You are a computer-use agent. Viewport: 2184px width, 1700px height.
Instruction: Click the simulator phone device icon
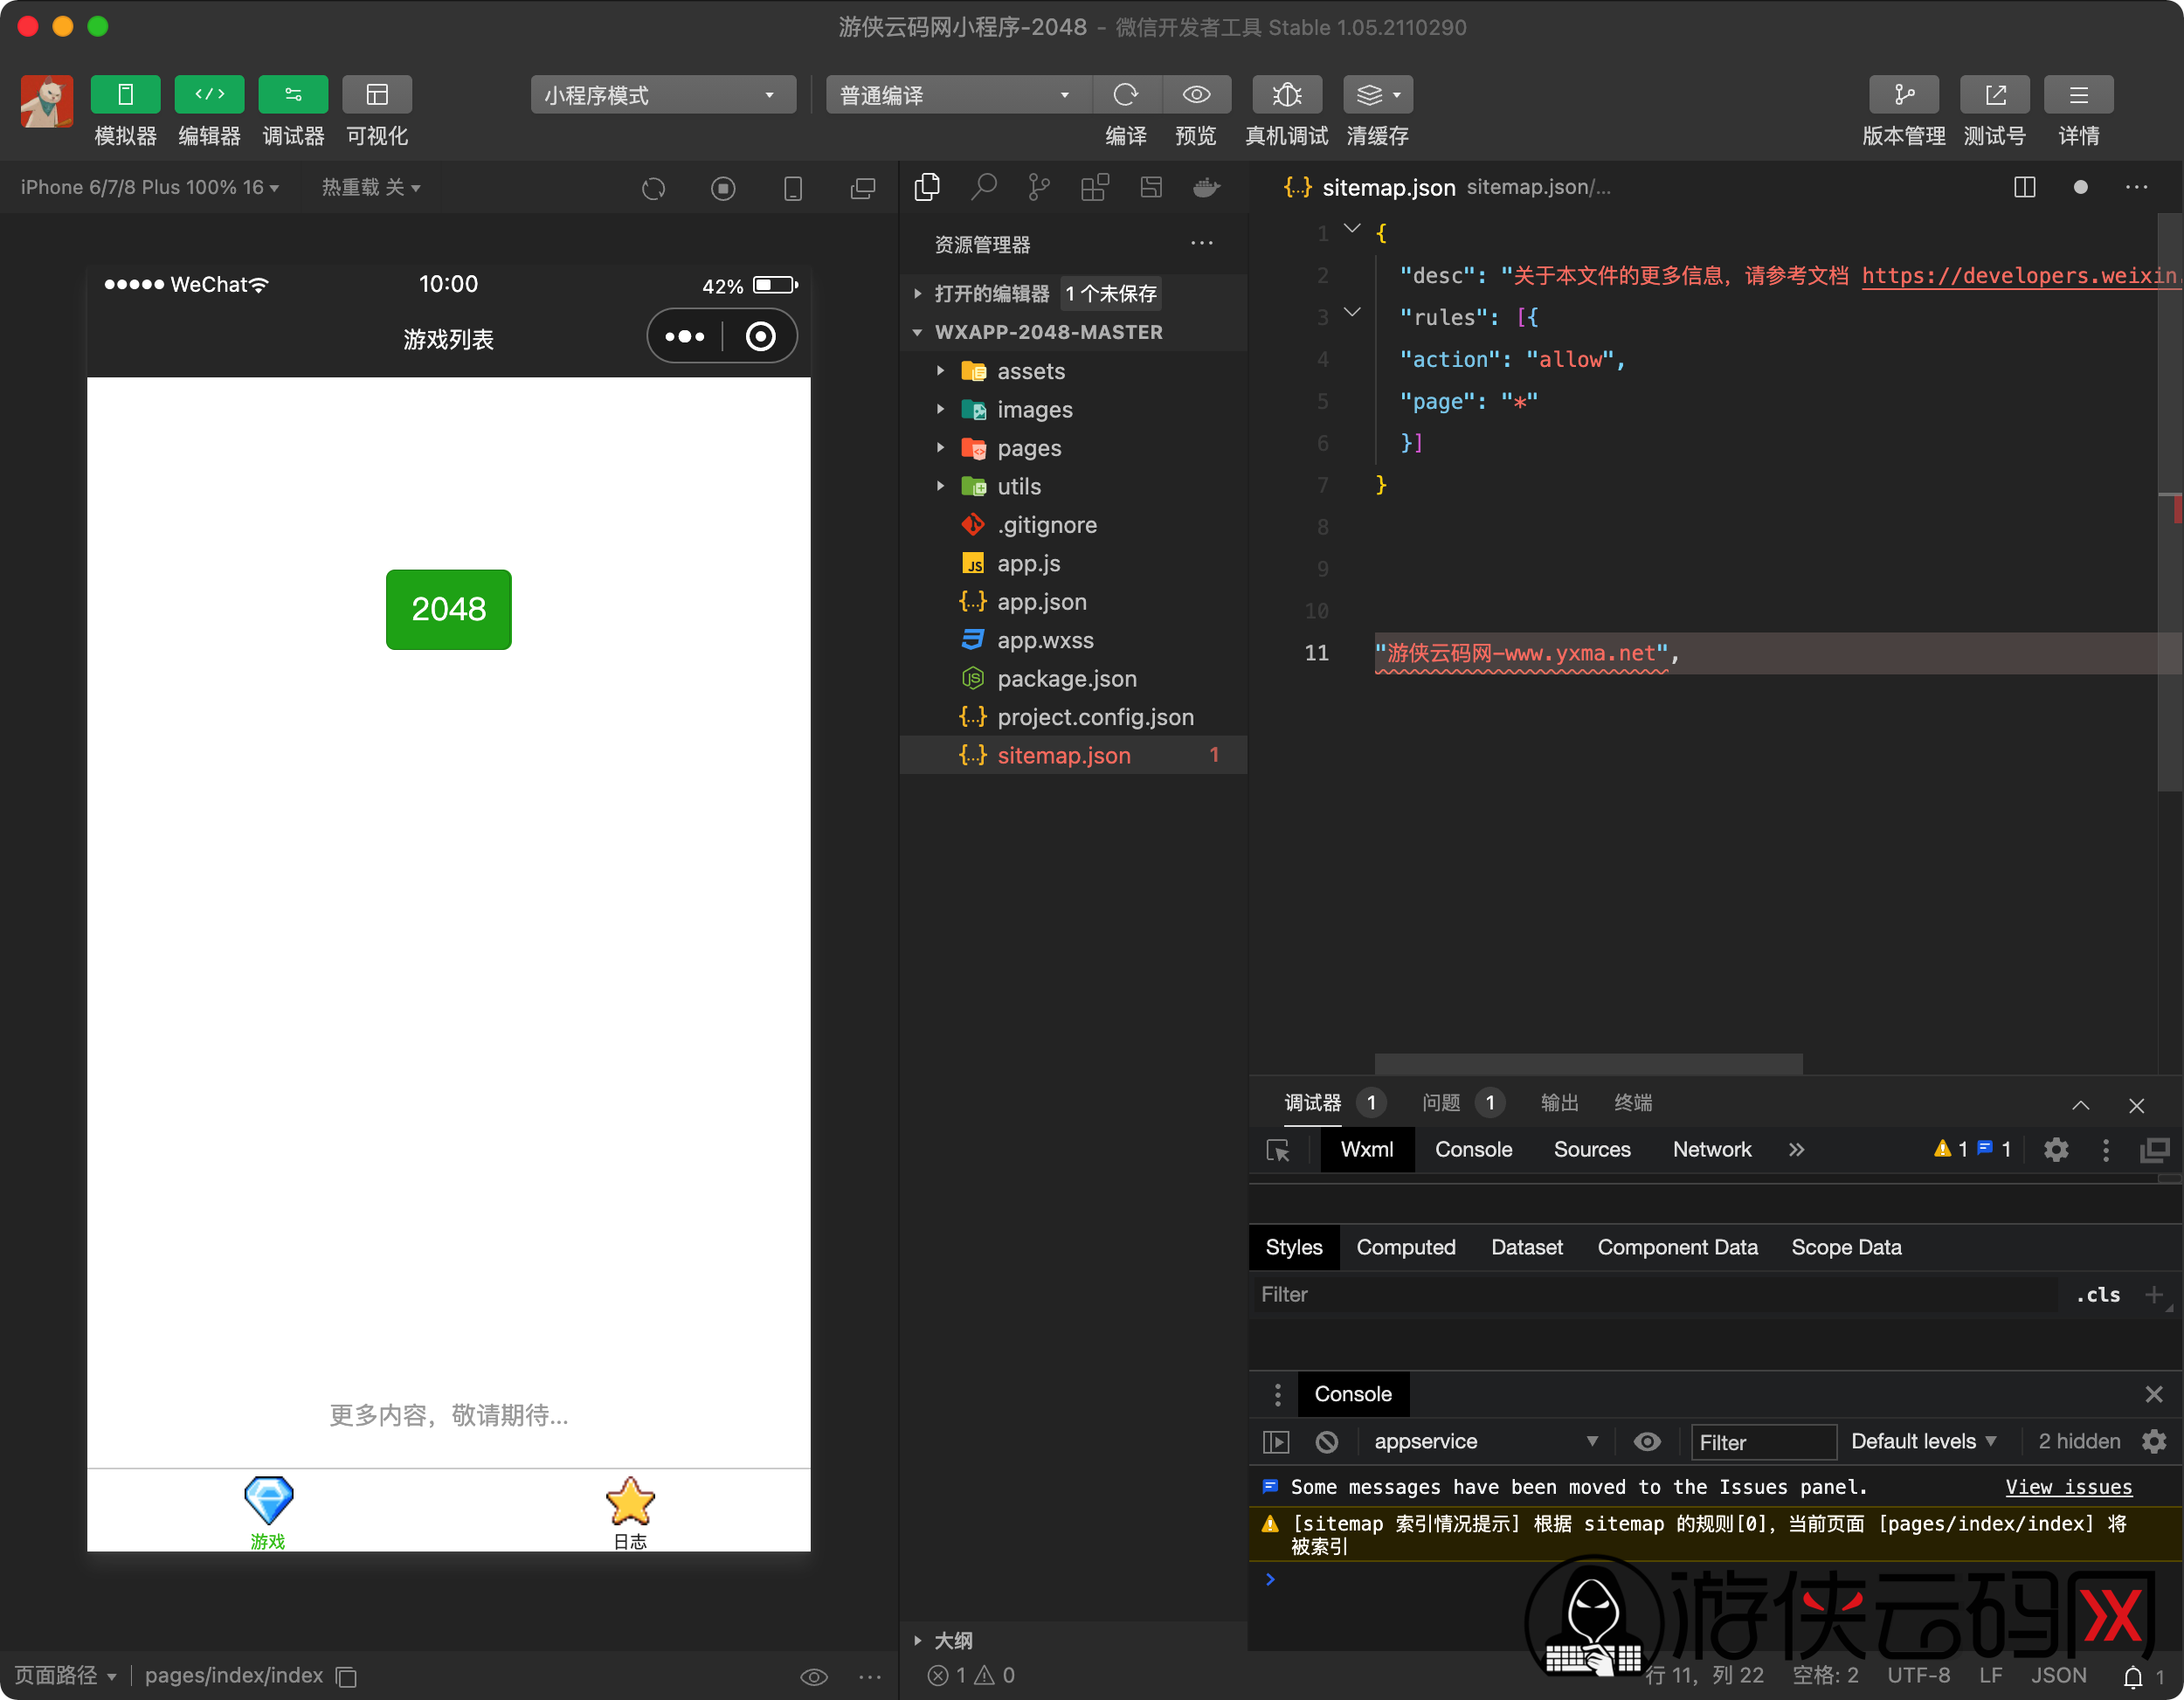793,188
